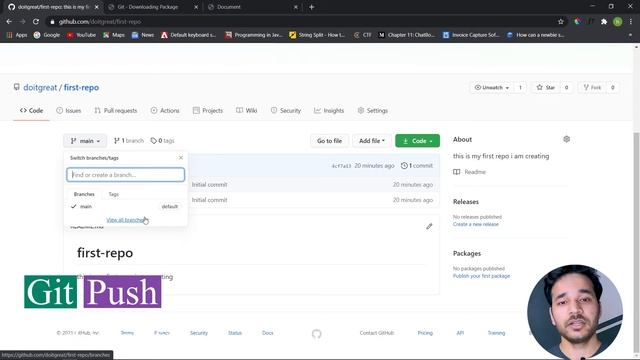640x360 pixels.
Task: Reload the page with refresh icon
Action: click(x=36, y=22)
